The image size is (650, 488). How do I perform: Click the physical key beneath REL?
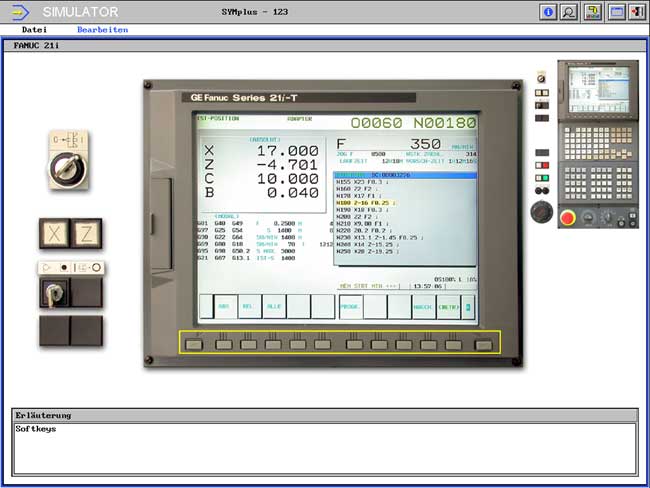coord(248,345)
